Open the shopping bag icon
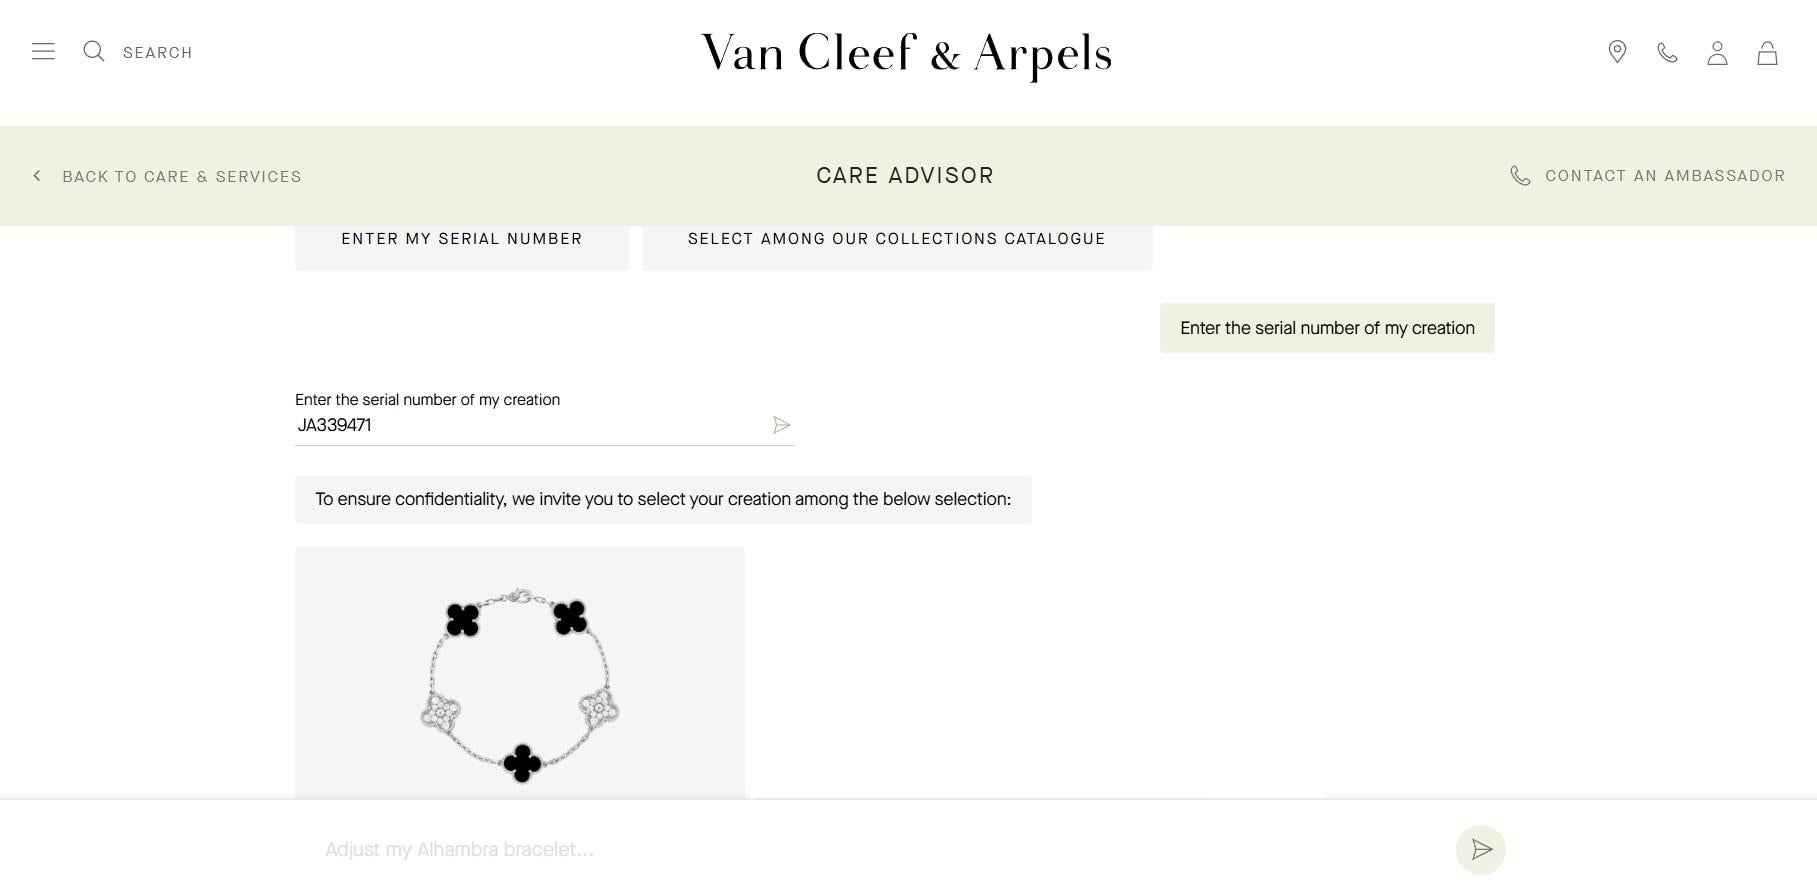1817x886 pixels. tap(1767, 53)
